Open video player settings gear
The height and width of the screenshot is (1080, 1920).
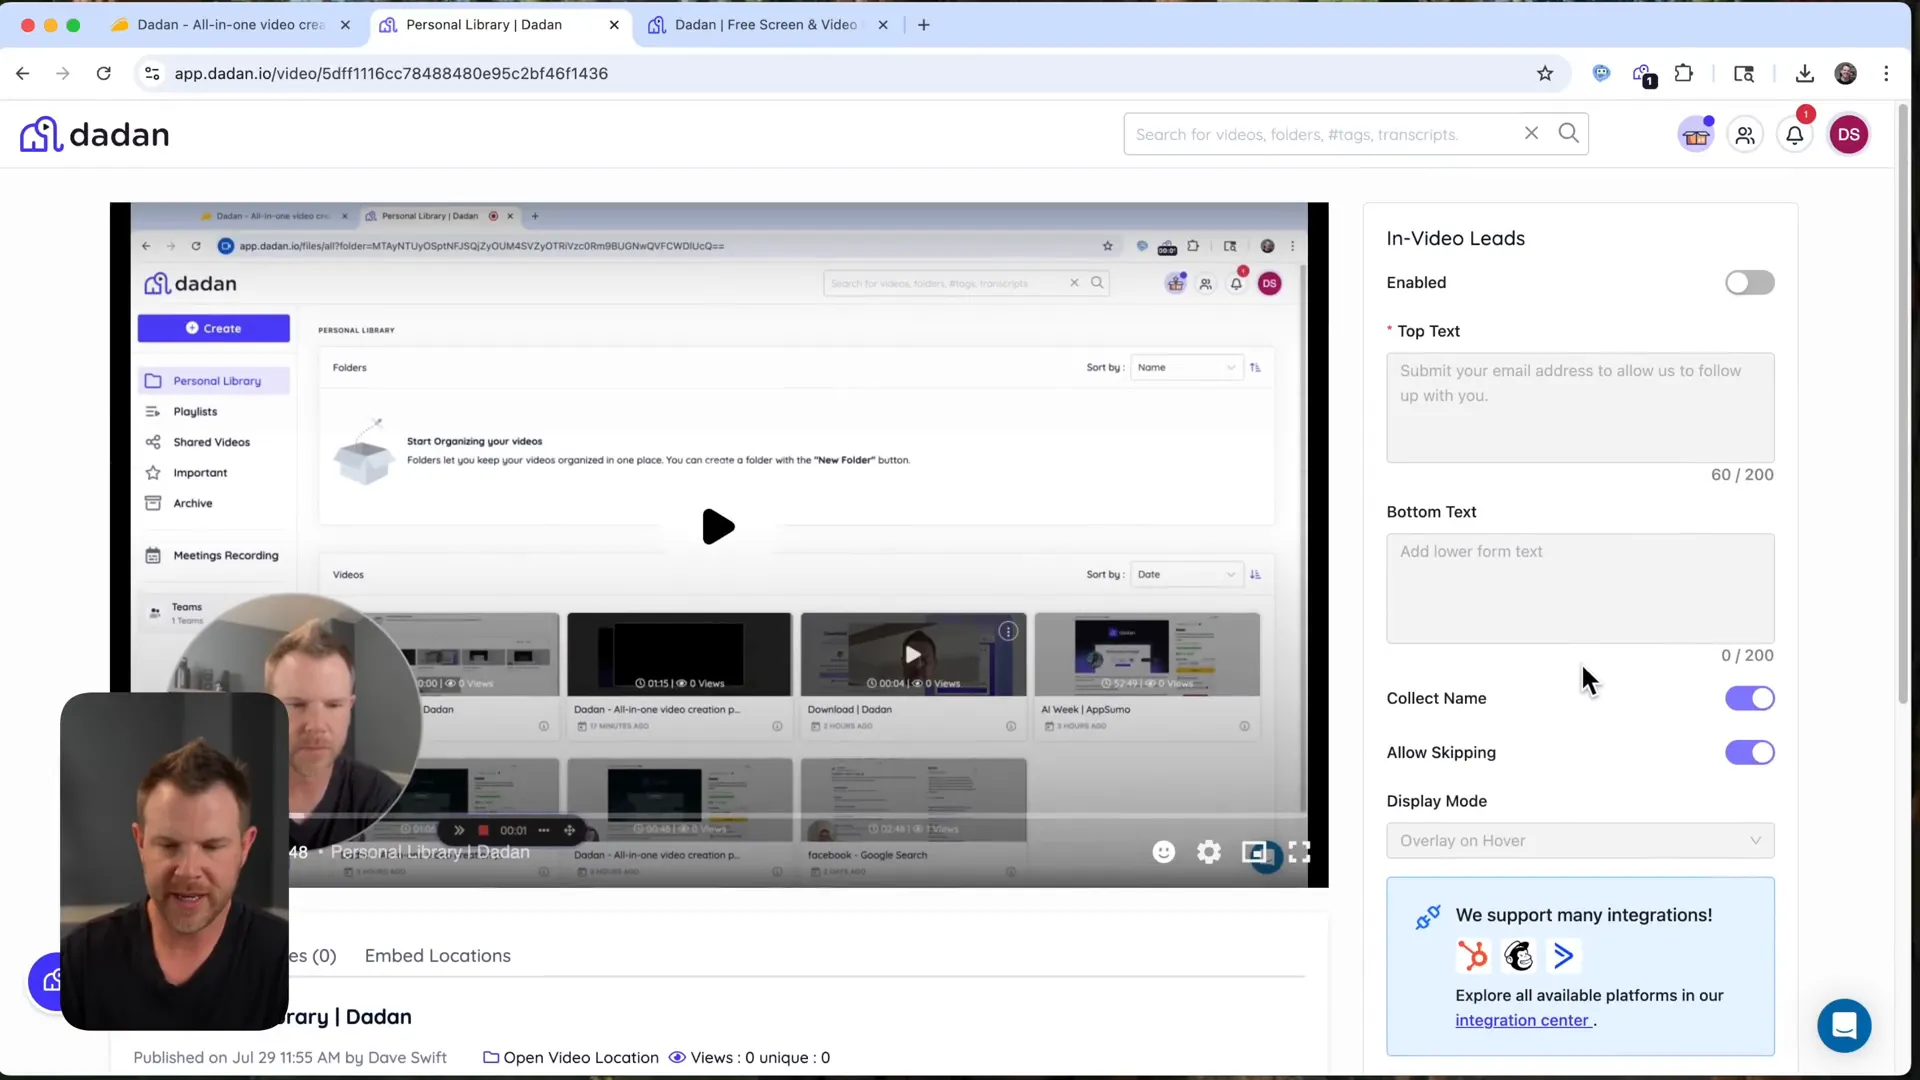click(x=1209, y=852)
